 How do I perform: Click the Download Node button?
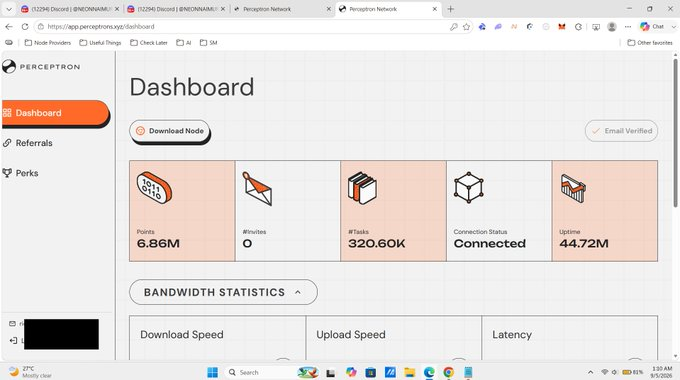[x=170, y=131]
